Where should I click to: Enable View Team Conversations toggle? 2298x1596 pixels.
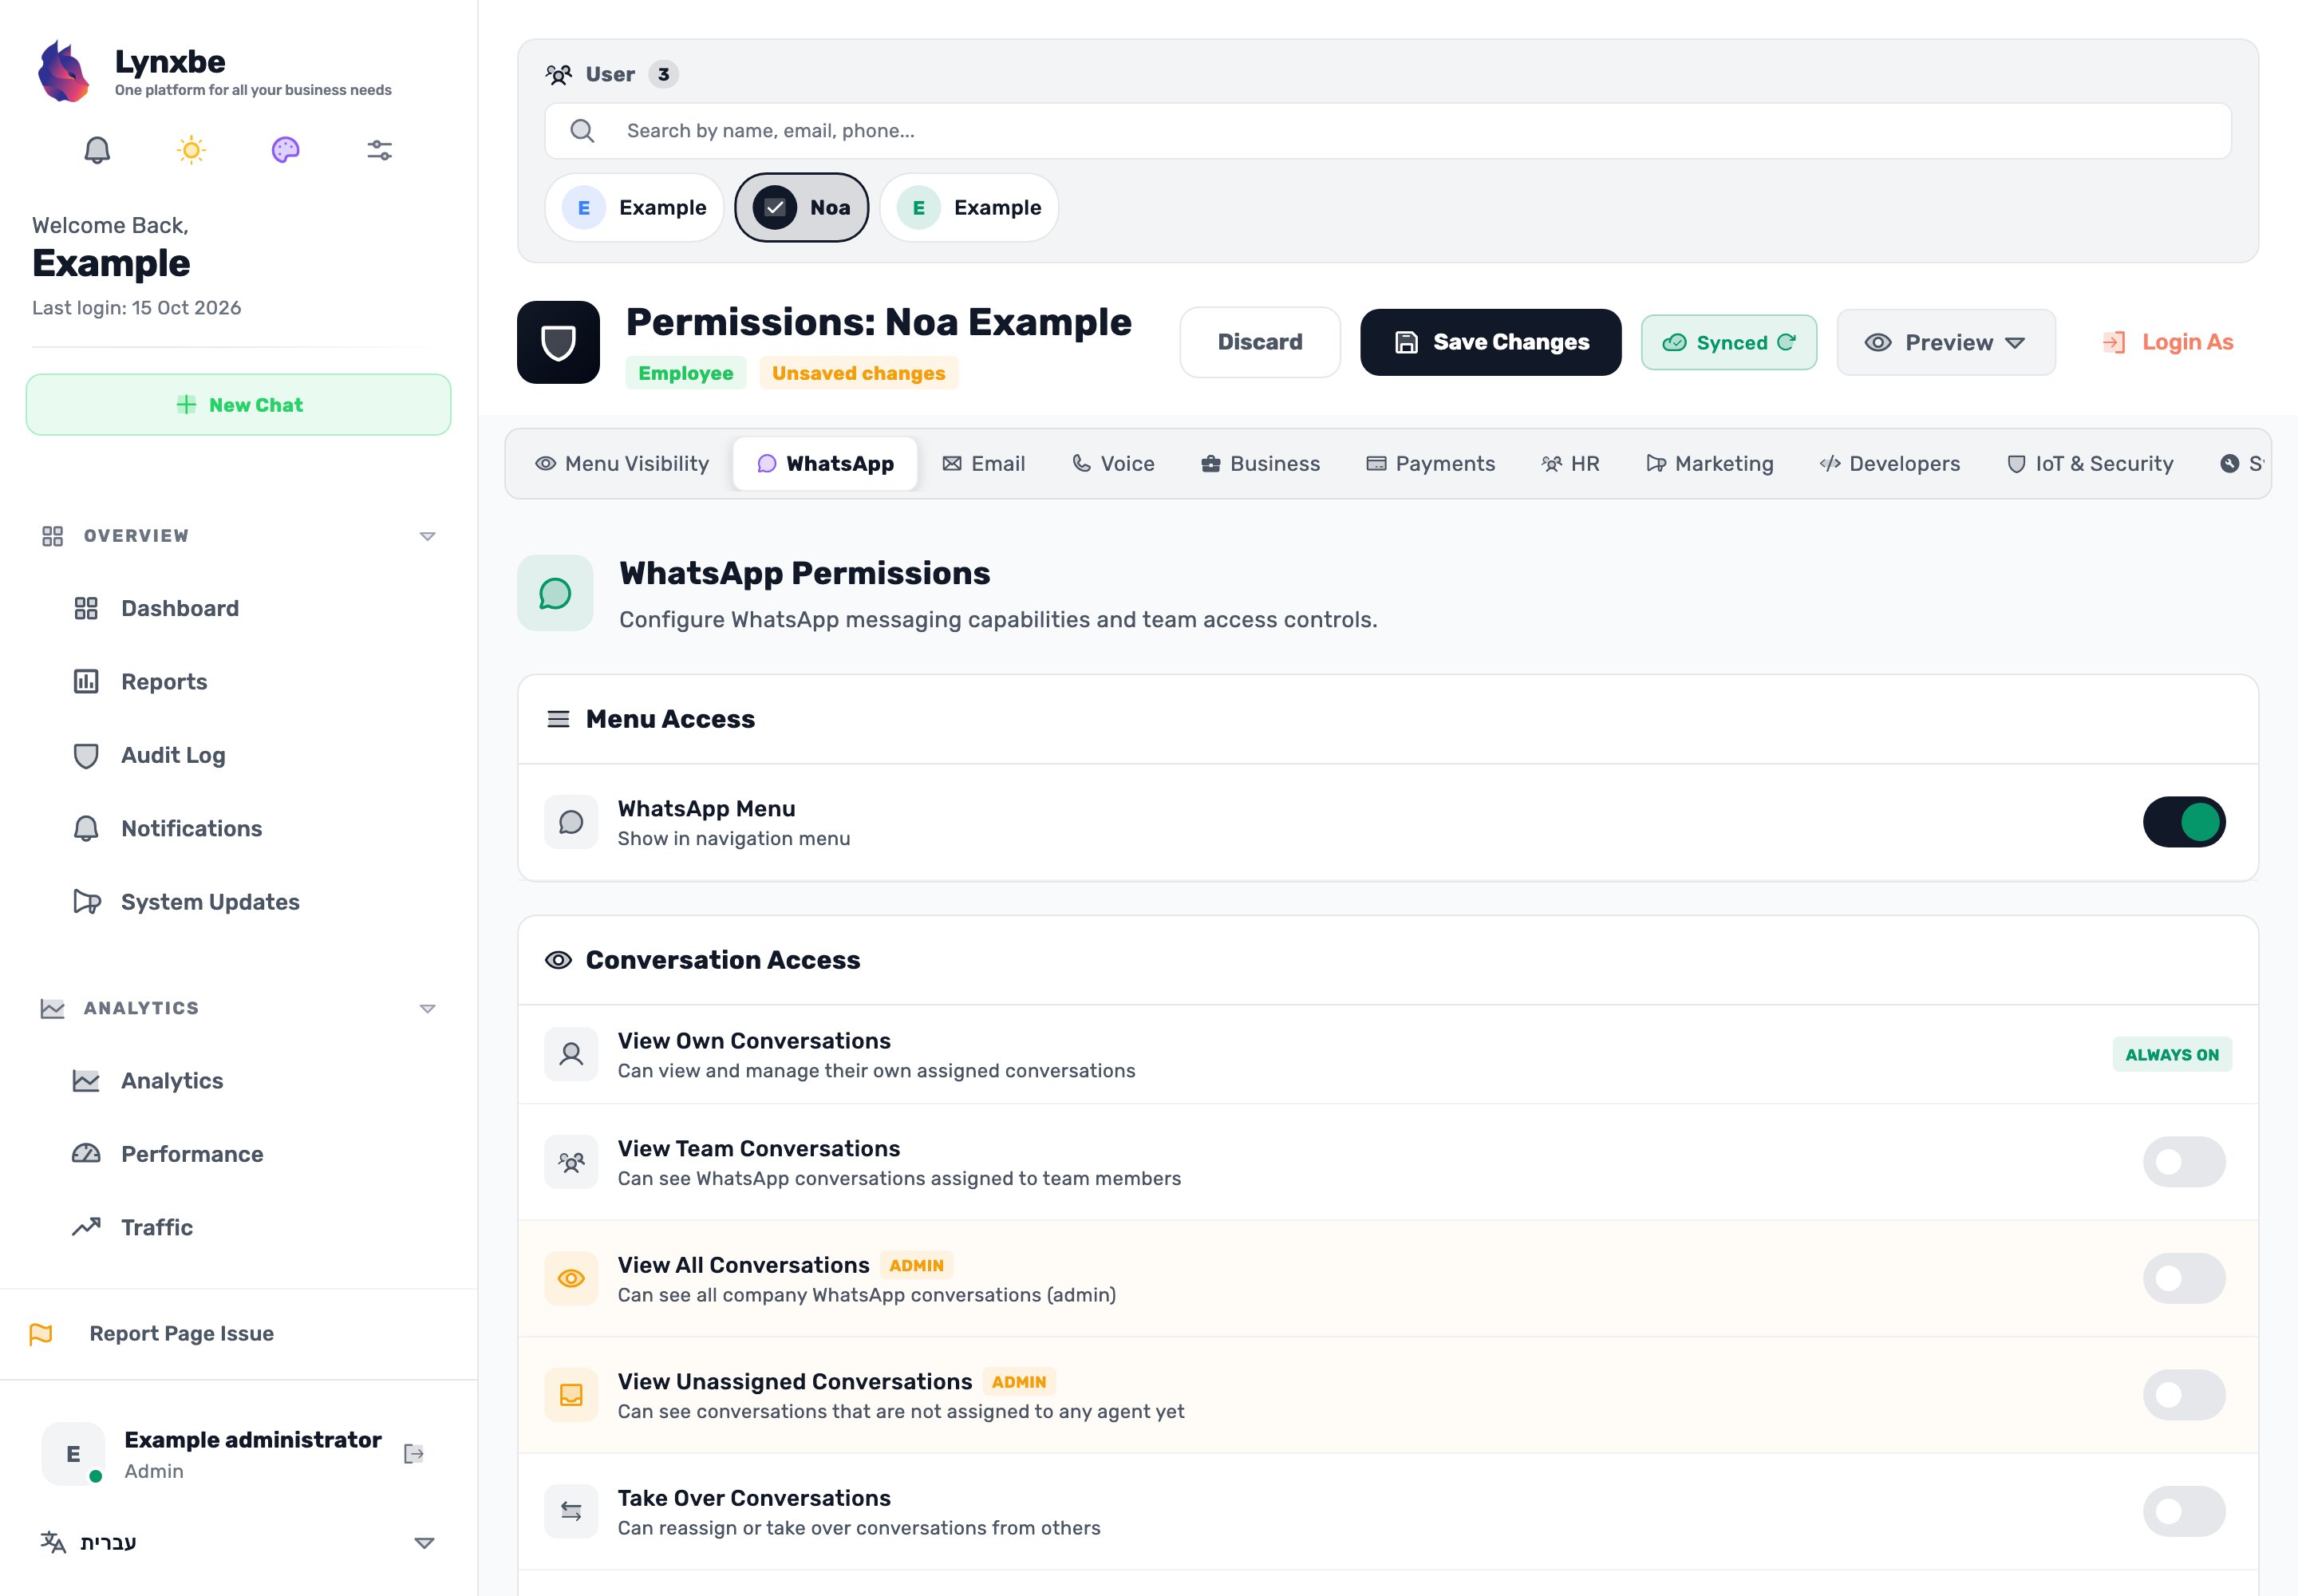coord(2183,1162)
